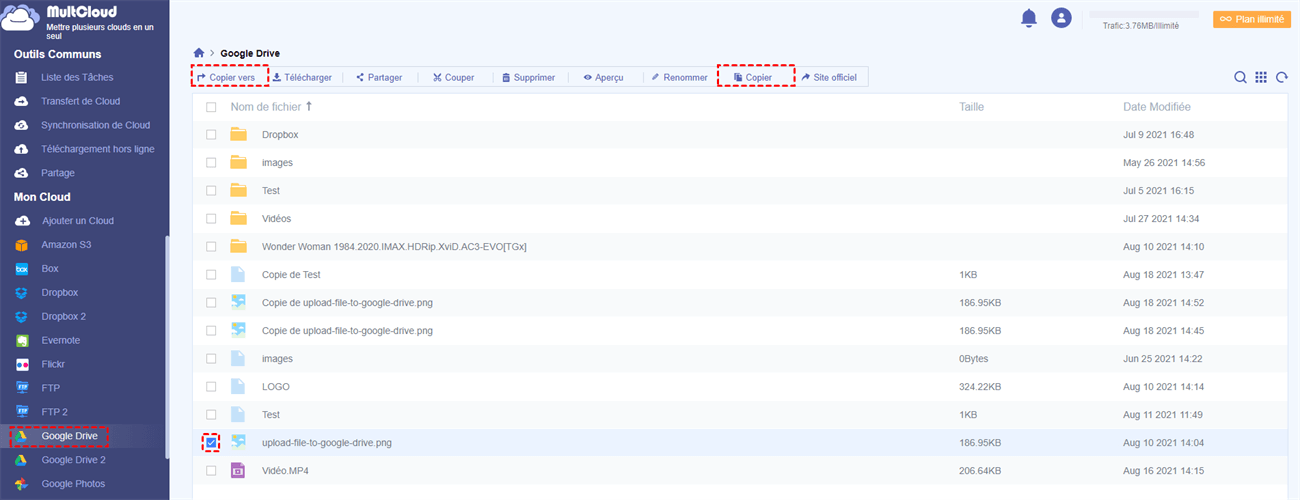Image resolution: width=1300 pixels, height=500 pixels.
Task: Select Box cloud
Action: tap(51, 269)
